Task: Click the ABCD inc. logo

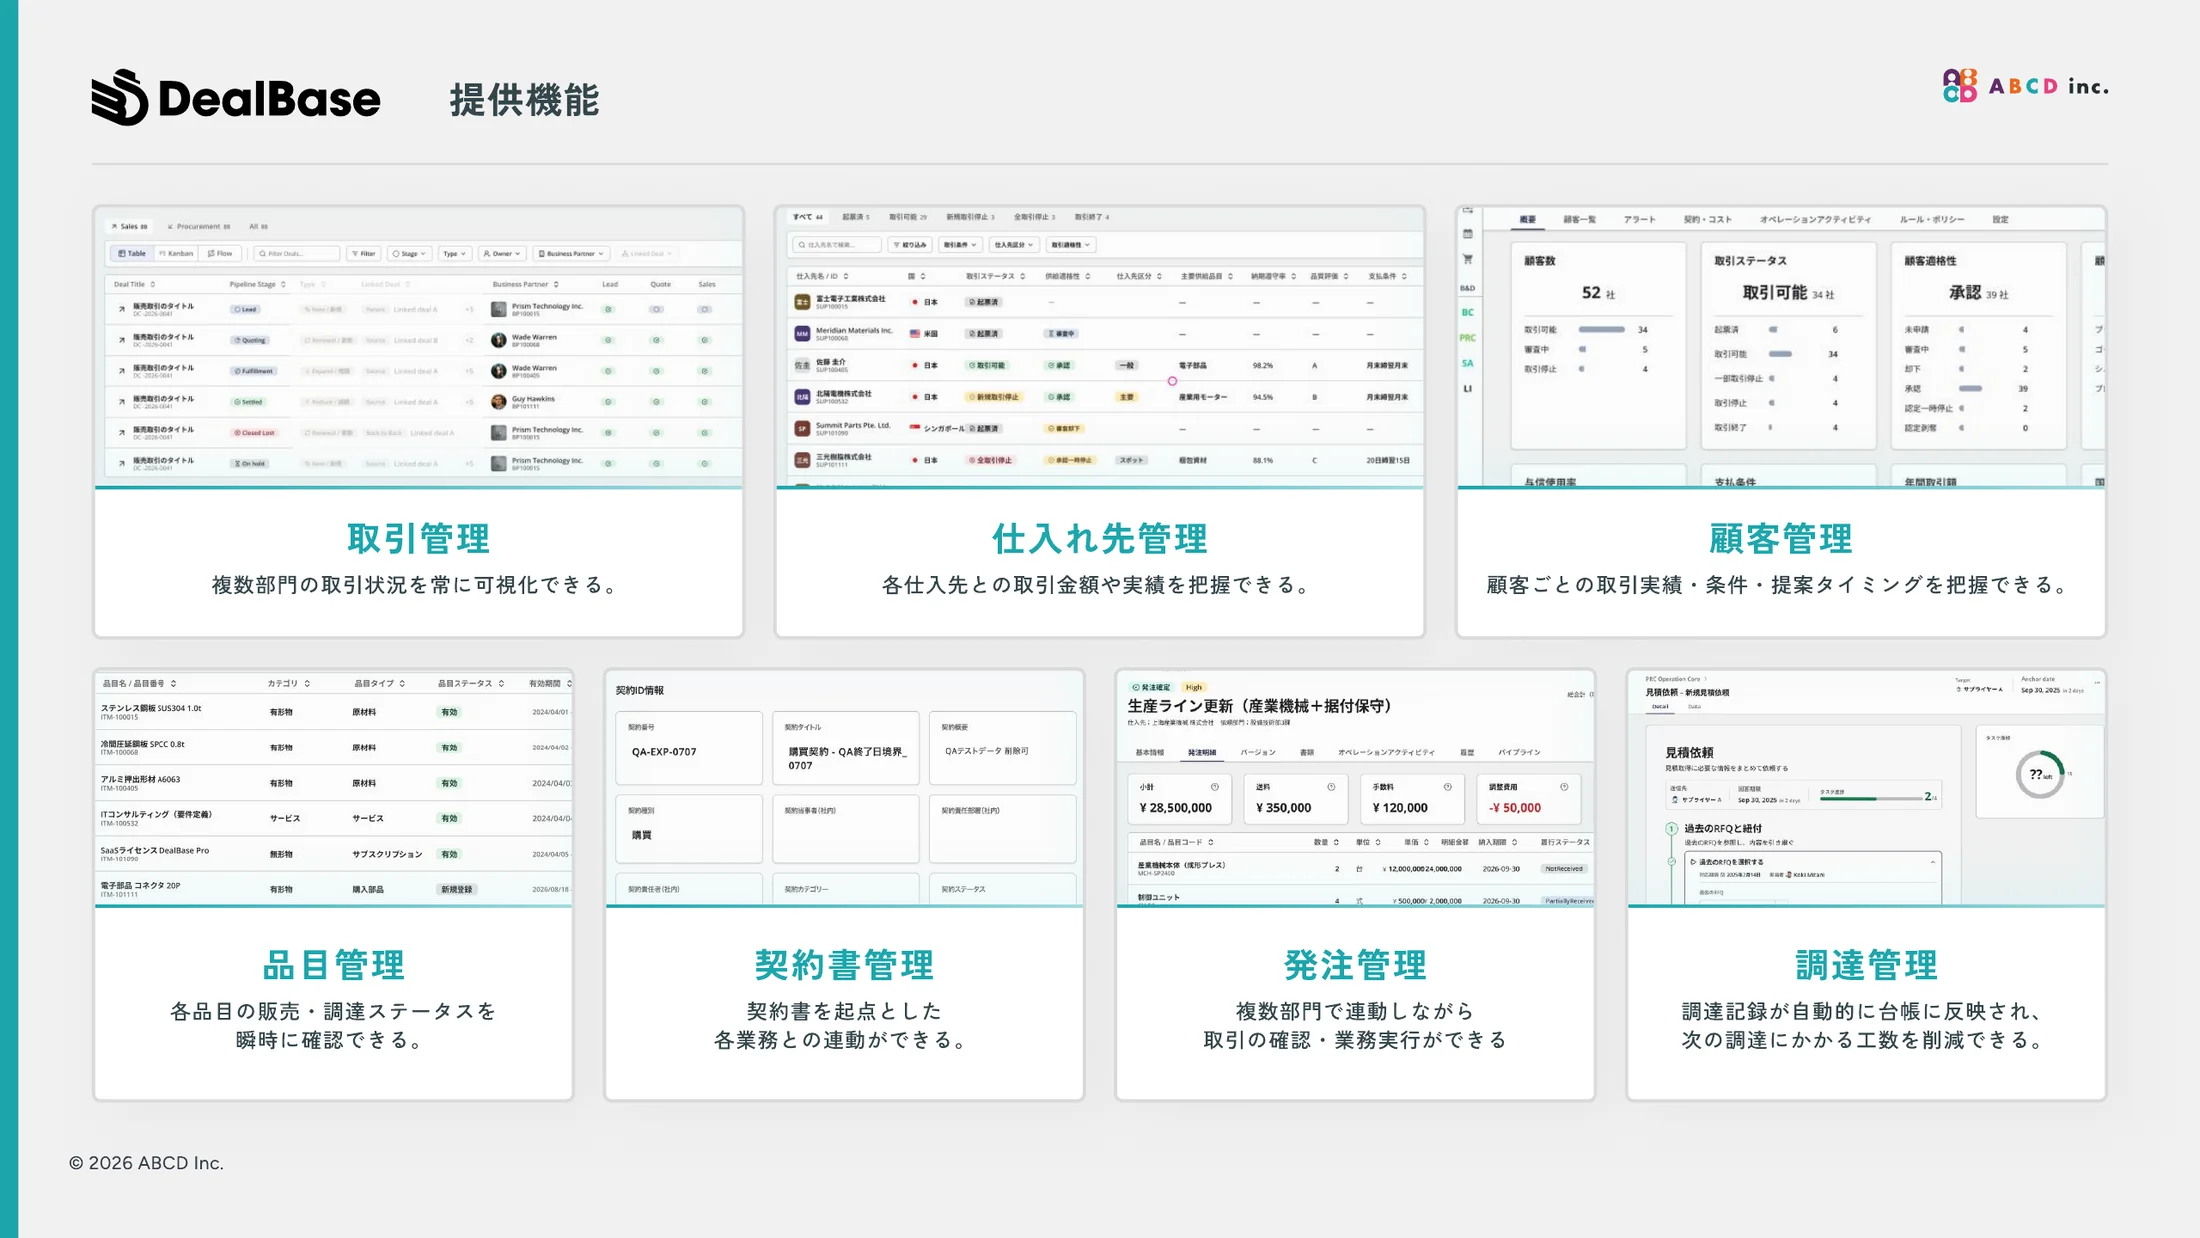Action: pyautogui.click(x=2025, y=86)
